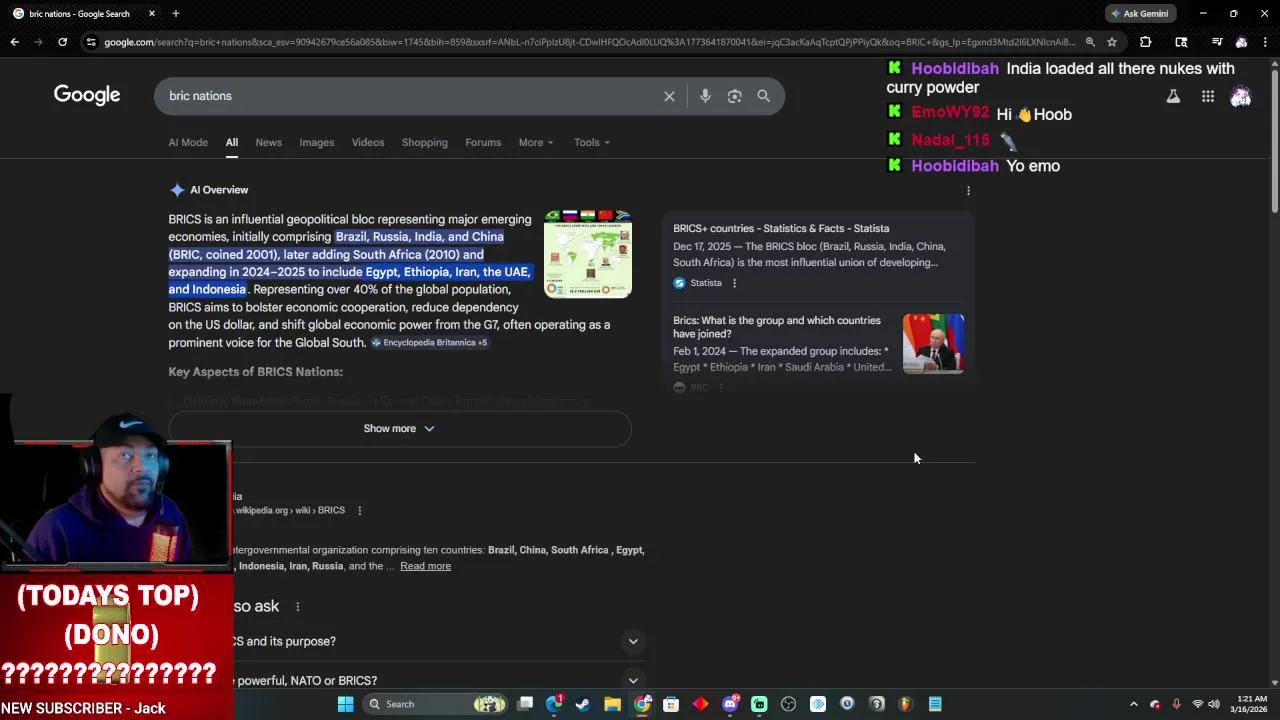Open Search Labs flask icon

1173,96
